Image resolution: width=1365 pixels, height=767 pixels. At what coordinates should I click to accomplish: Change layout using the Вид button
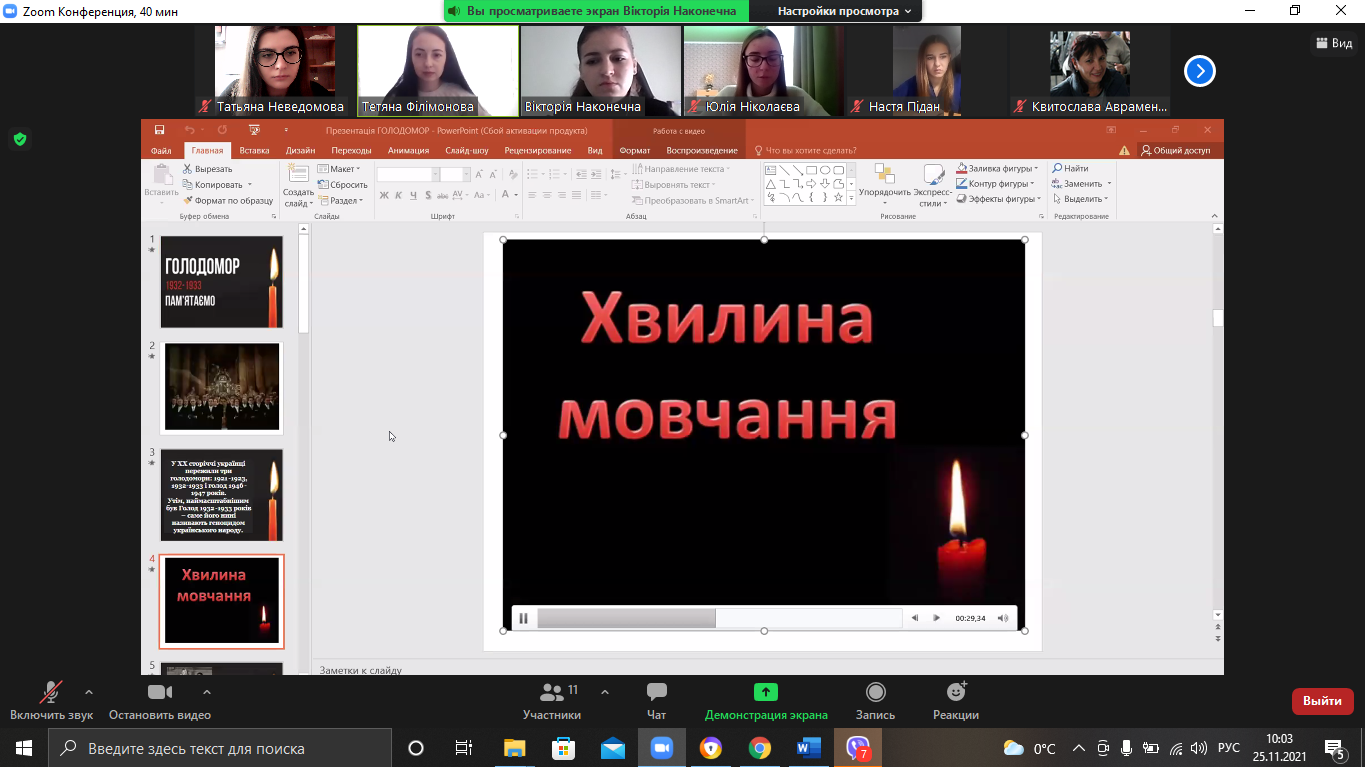point(1333,43)
